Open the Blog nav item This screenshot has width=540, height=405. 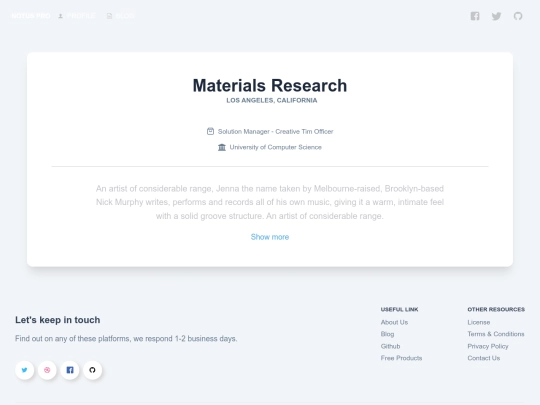click(121, 16)
